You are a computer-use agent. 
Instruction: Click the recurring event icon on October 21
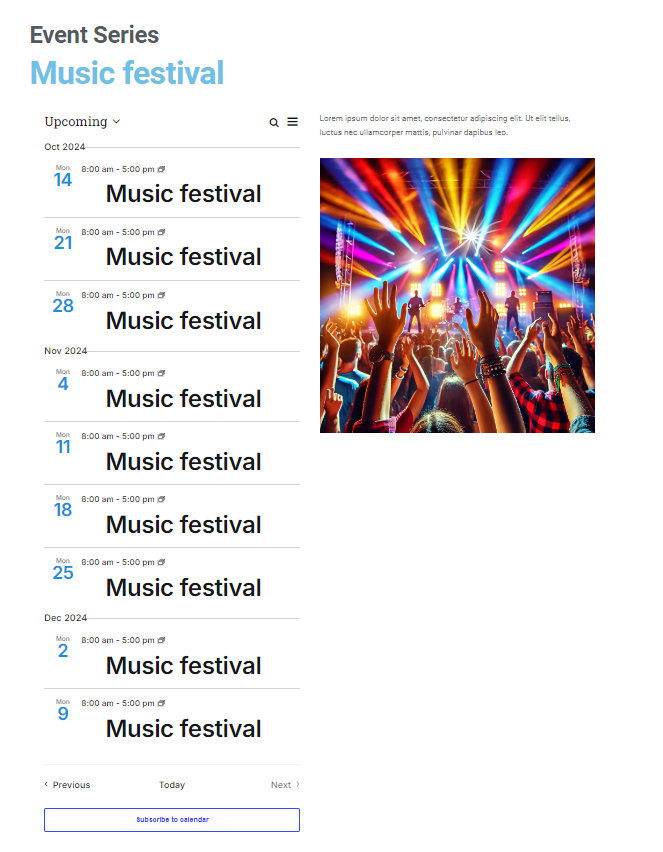point(163,232)
